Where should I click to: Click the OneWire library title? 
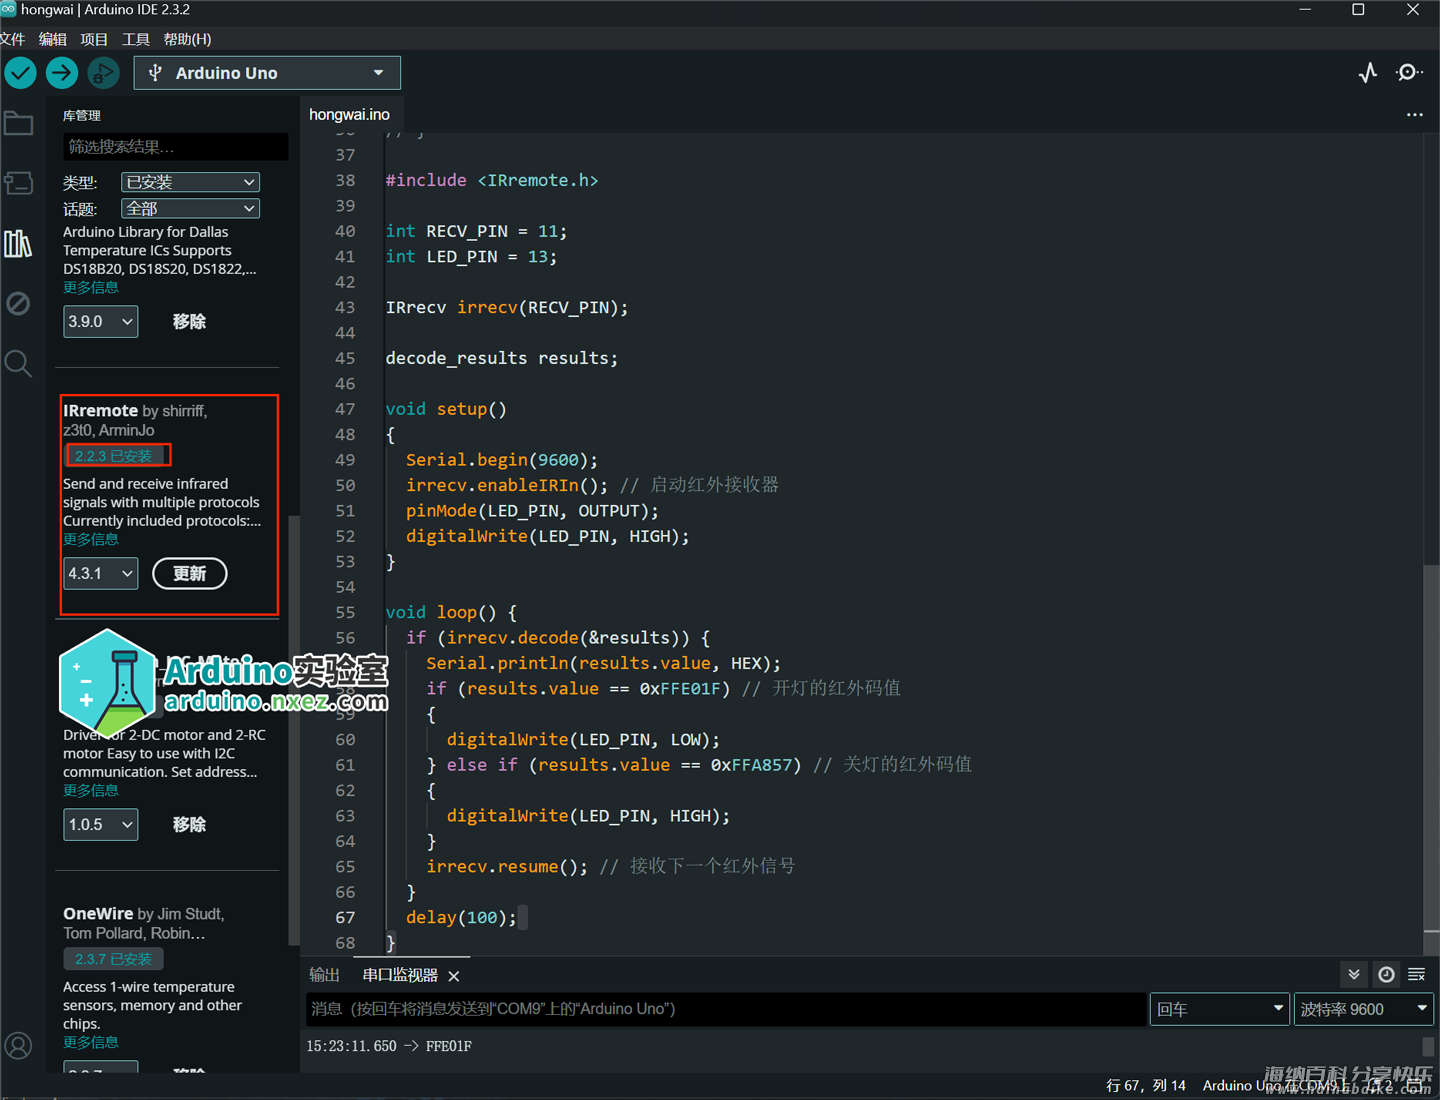point(98,914)
